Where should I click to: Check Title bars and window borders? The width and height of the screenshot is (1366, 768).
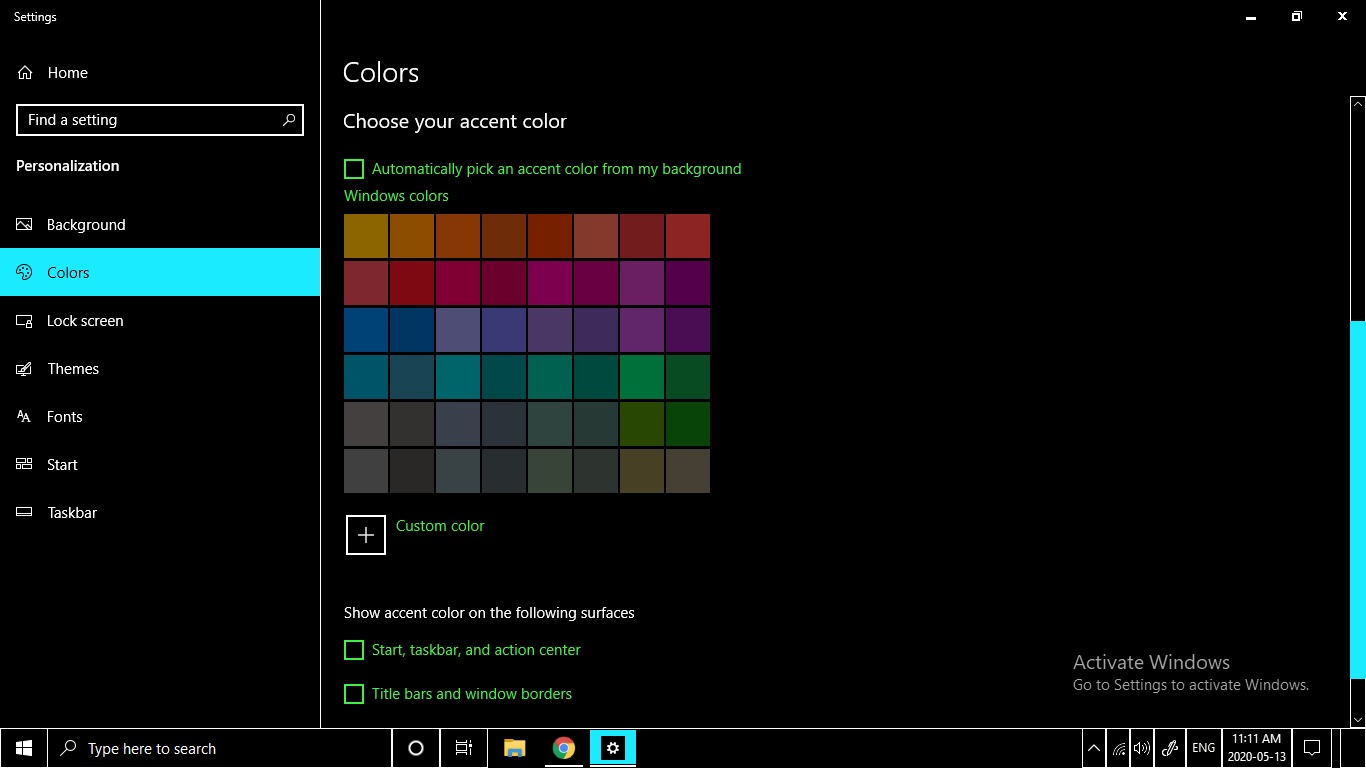click(x=354, y=694)
